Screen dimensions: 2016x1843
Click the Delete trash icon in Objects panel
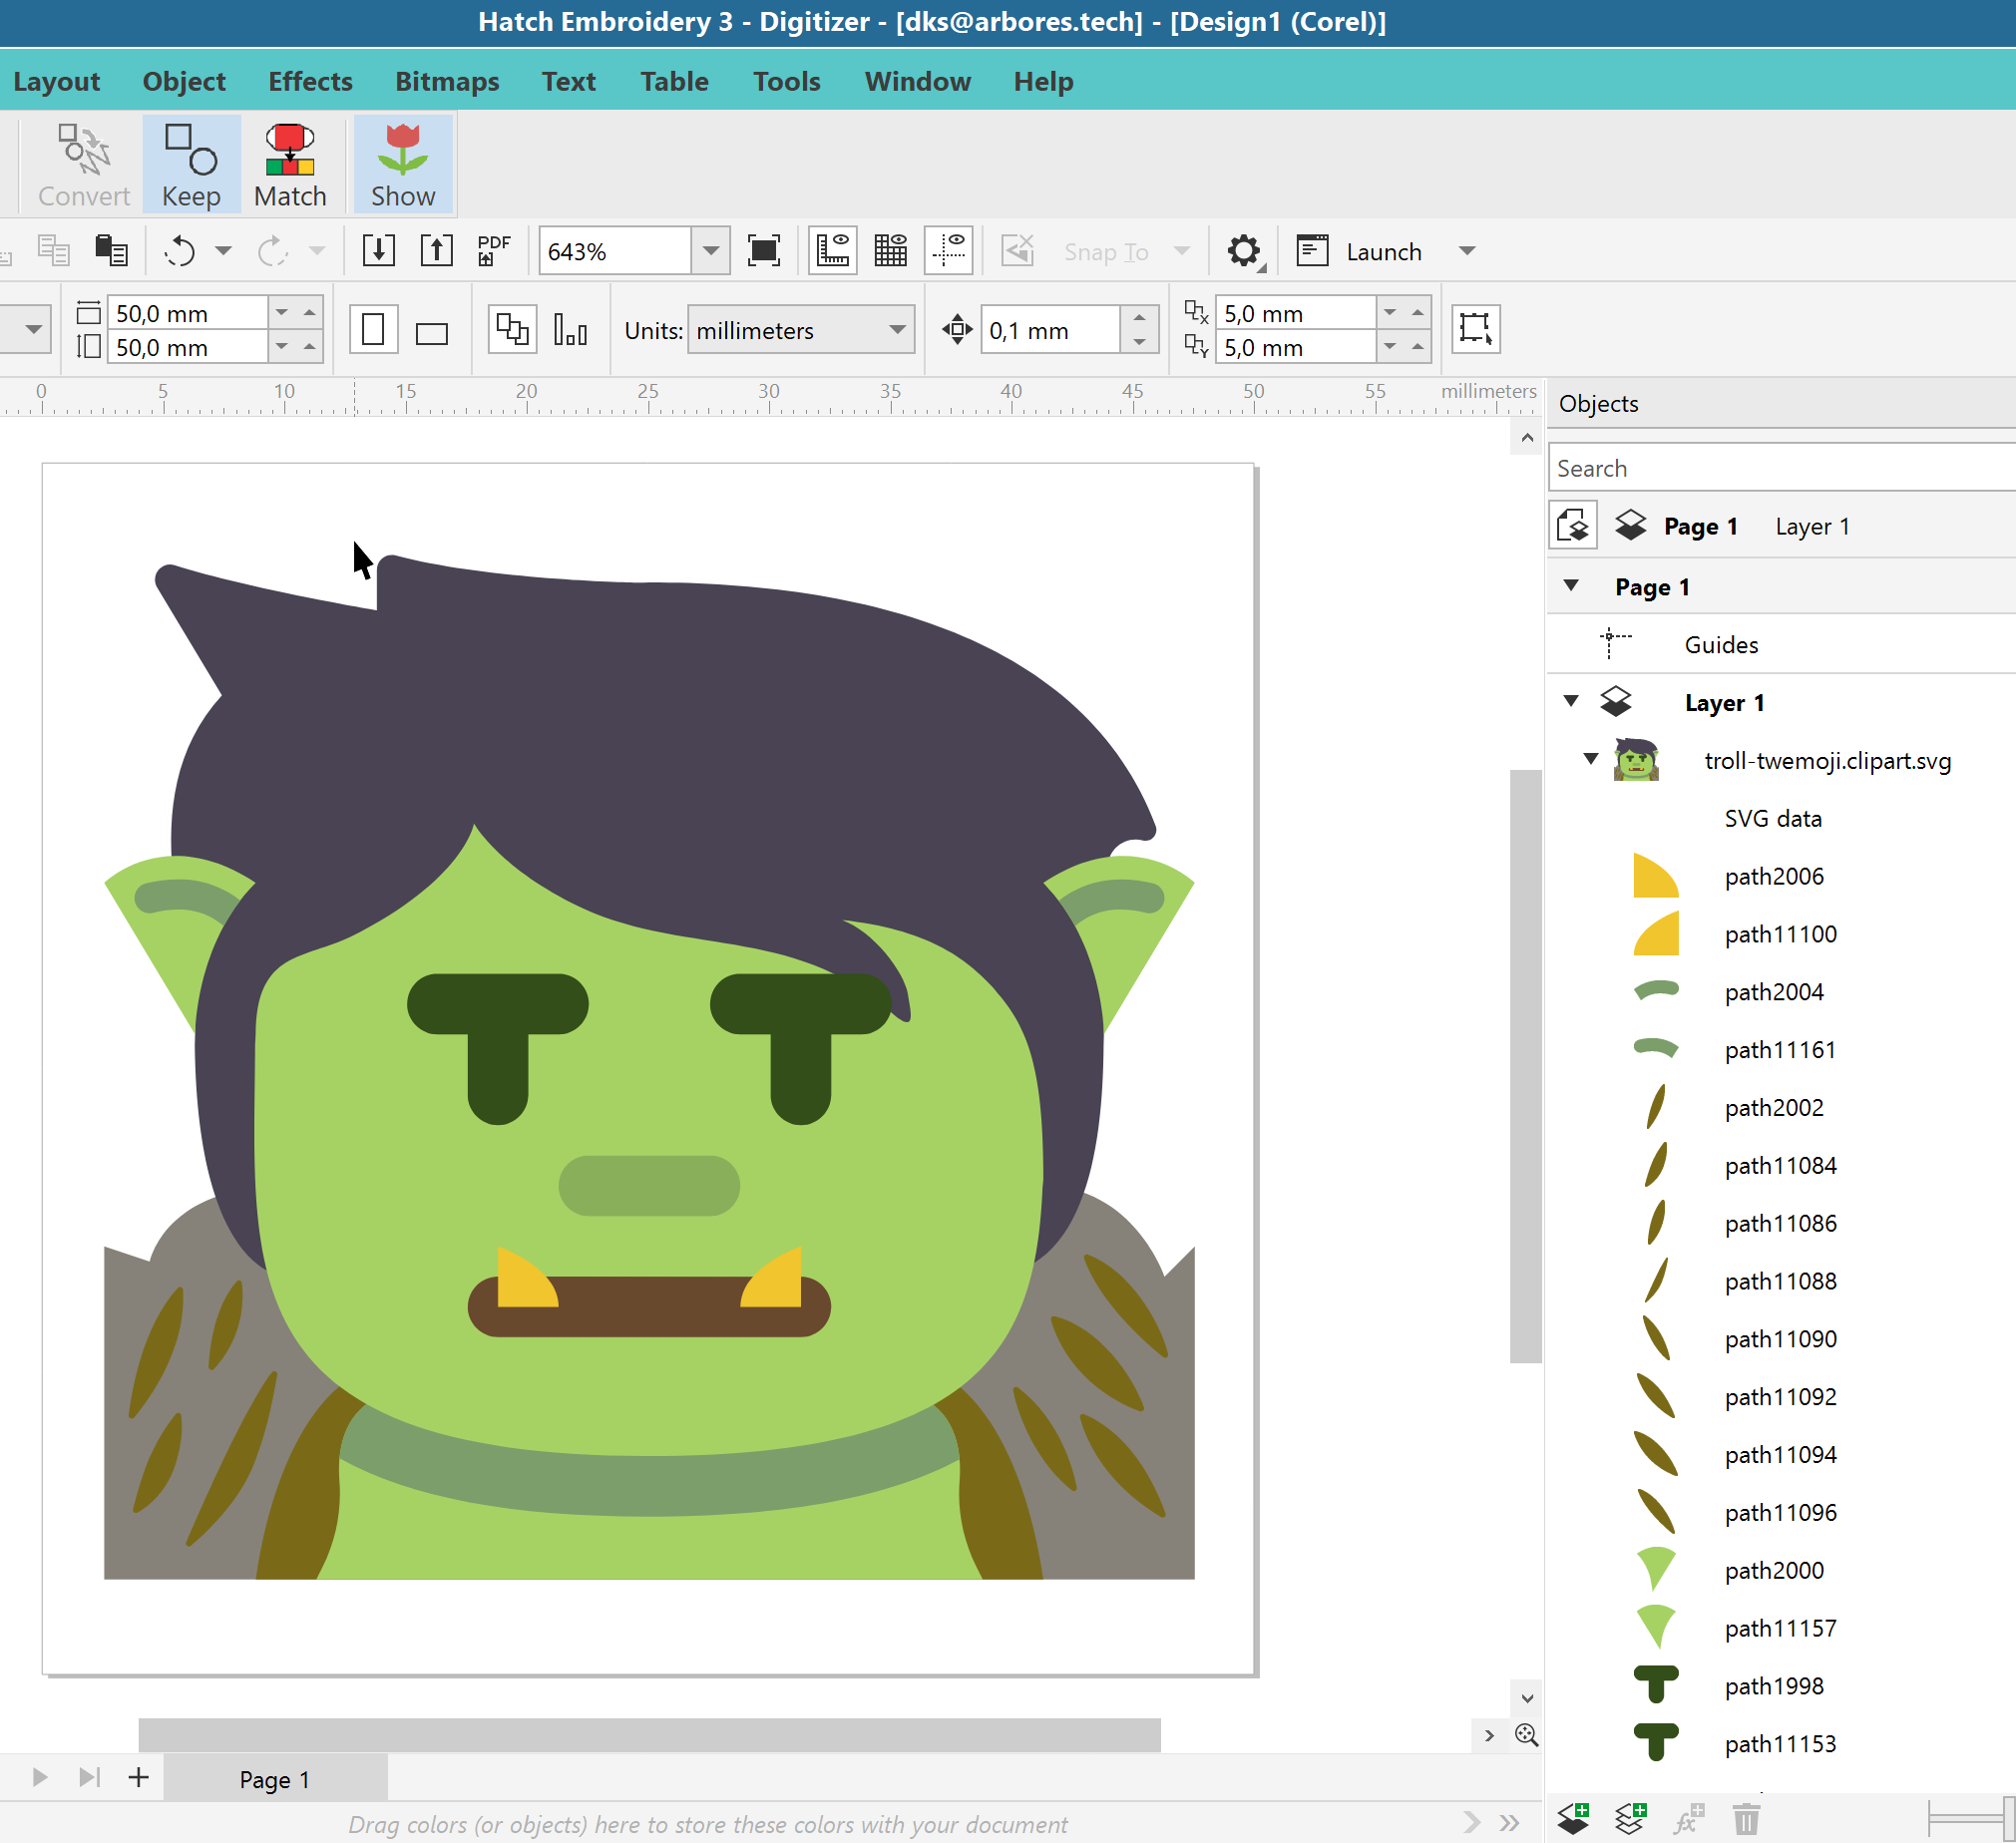(x=1746, y=1818)
